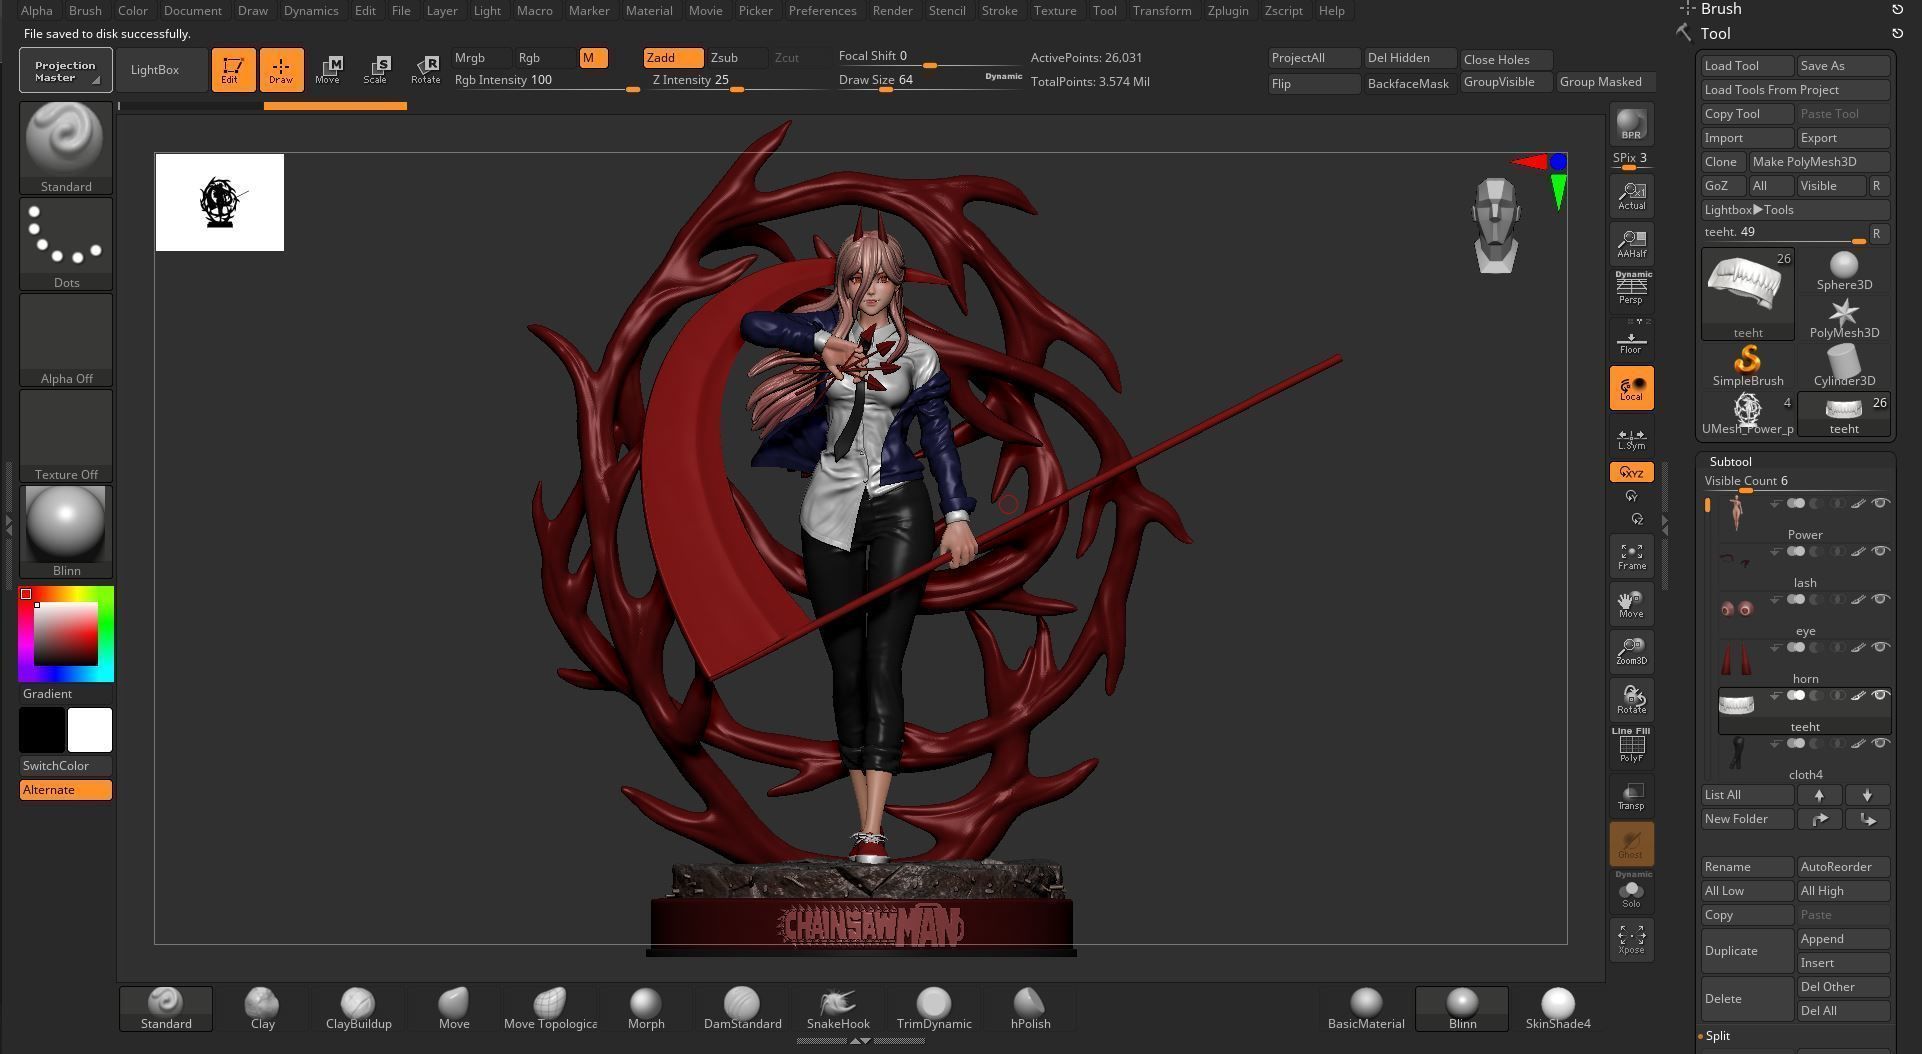Viewport: 1922px width, 1054px height.
Task: Set Actual size view
Action: coord(1631,195)
